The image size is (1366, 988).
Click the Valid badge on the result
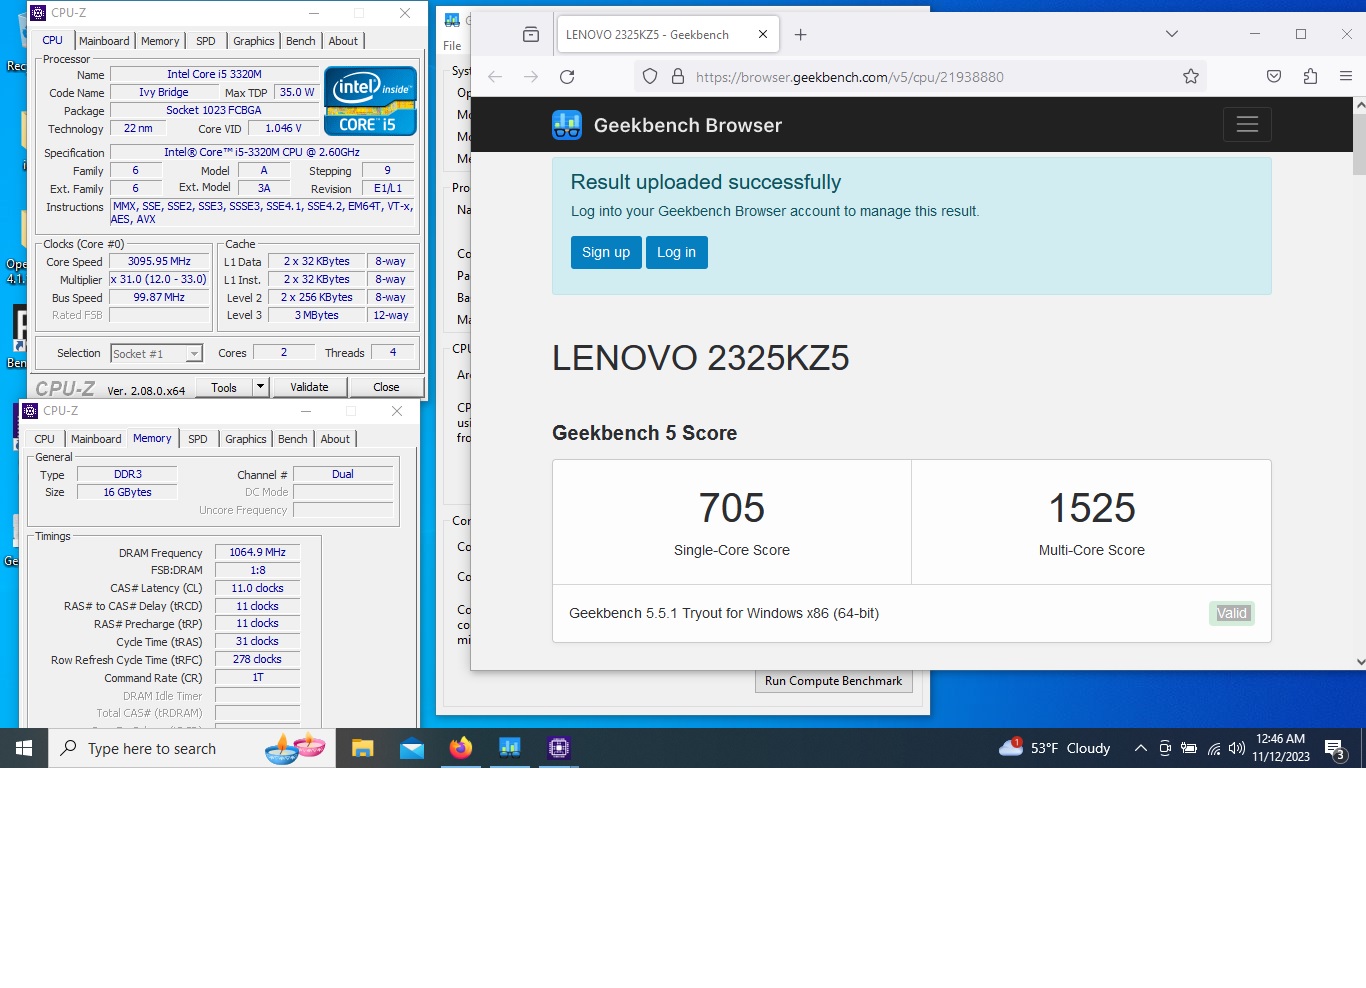pyautogui.click(x=1232, y=613)
